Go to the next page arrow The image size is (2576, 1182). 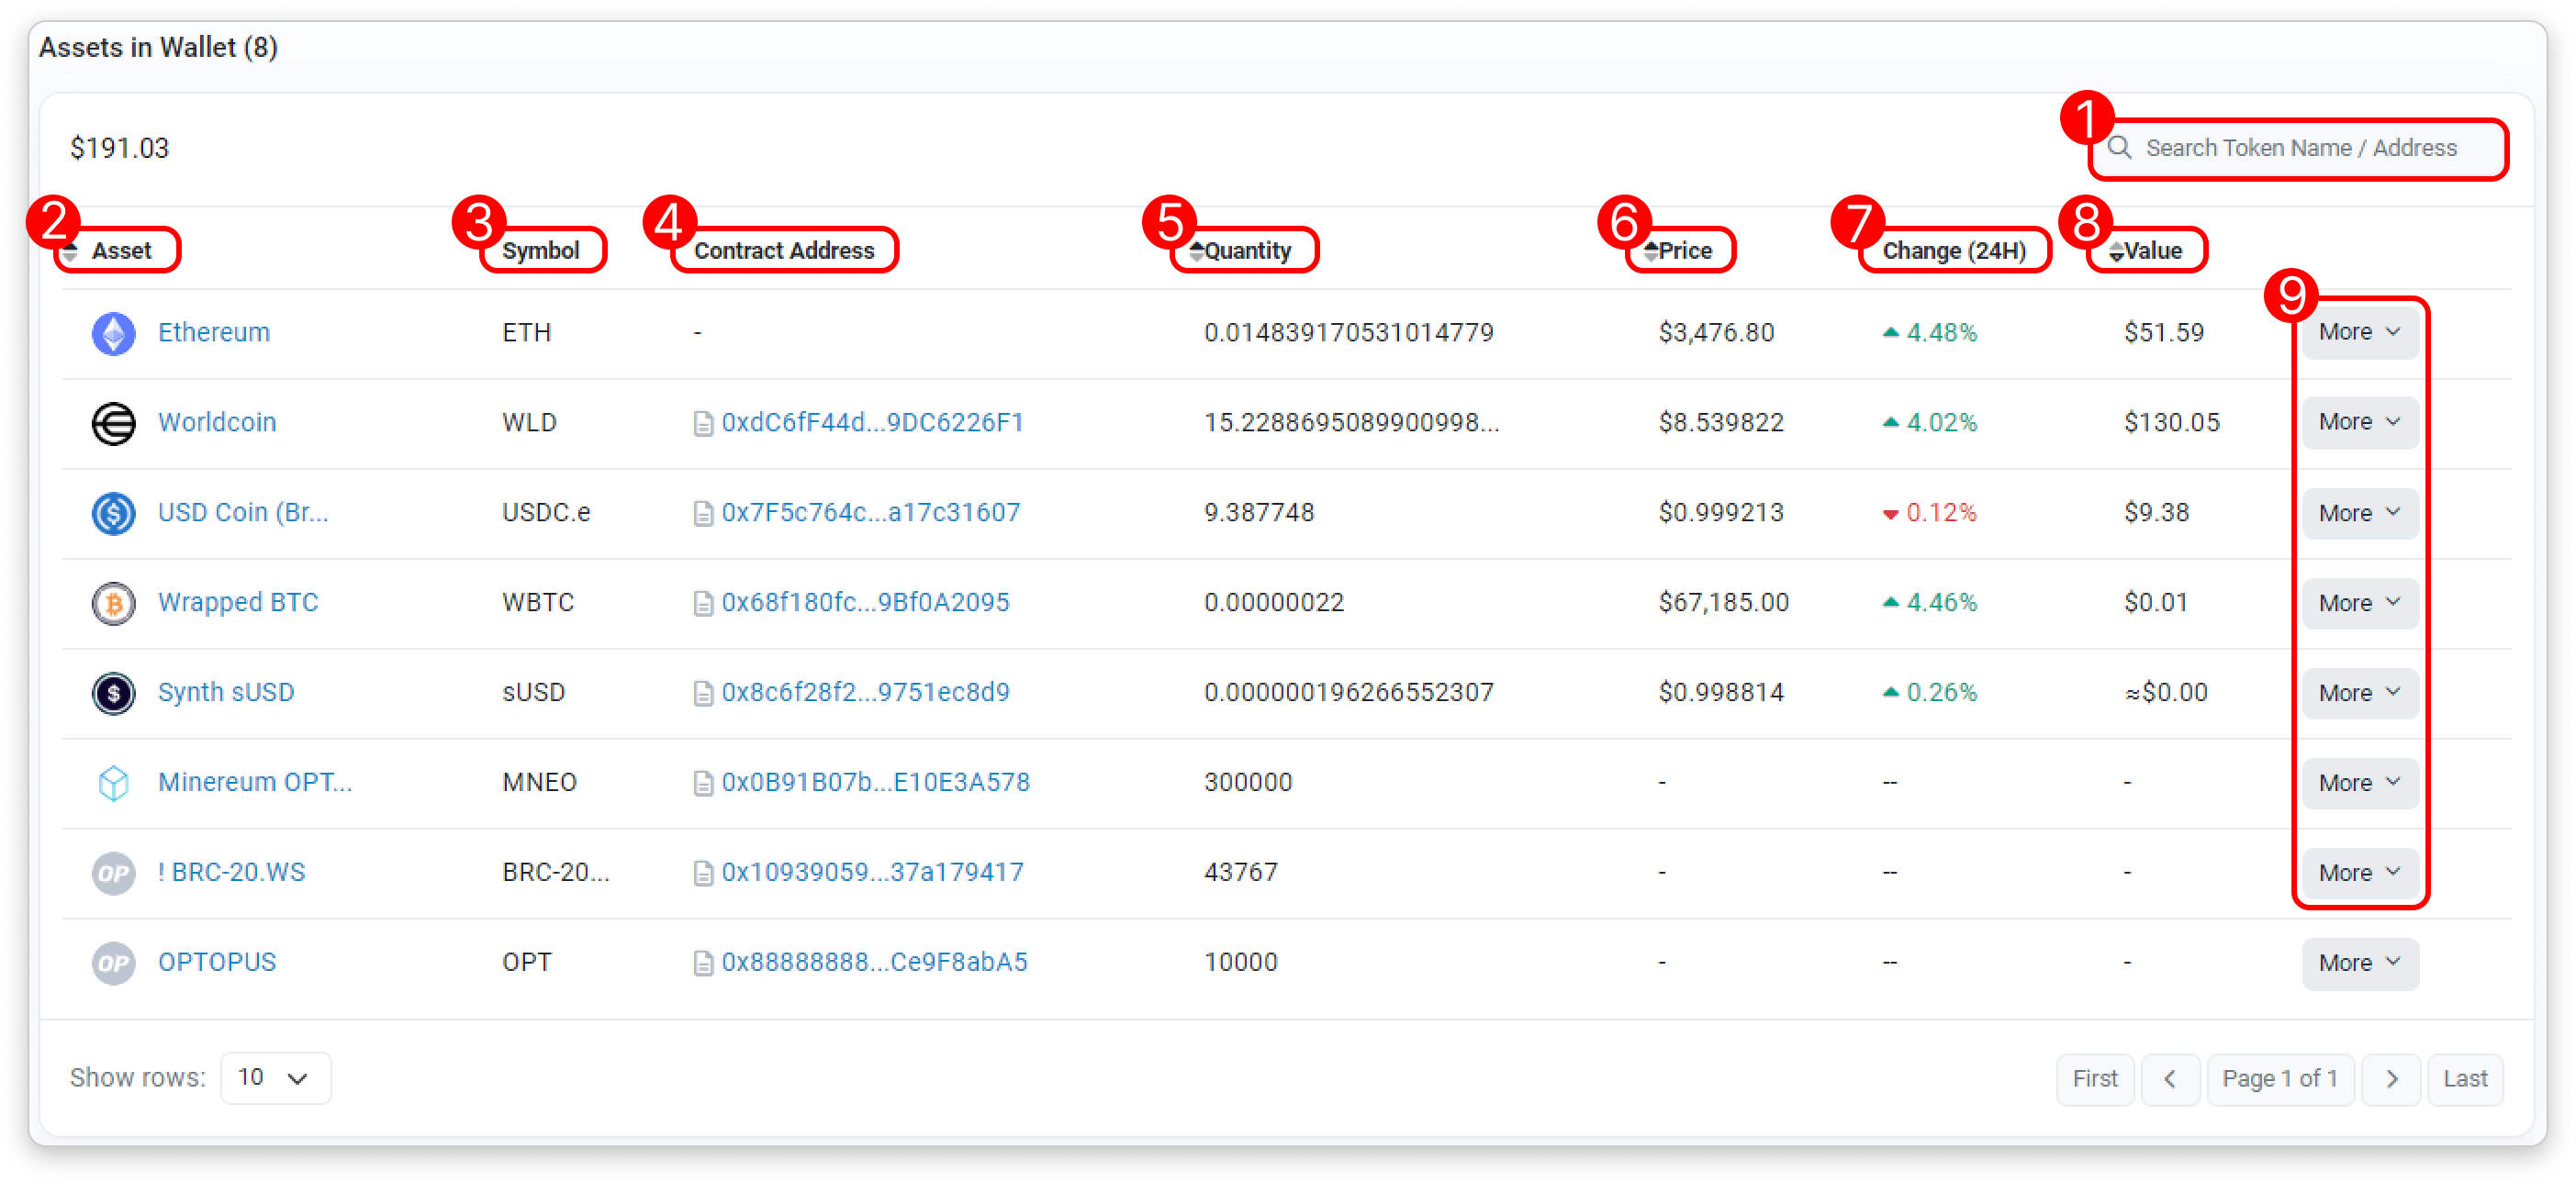point(2390,1078)
